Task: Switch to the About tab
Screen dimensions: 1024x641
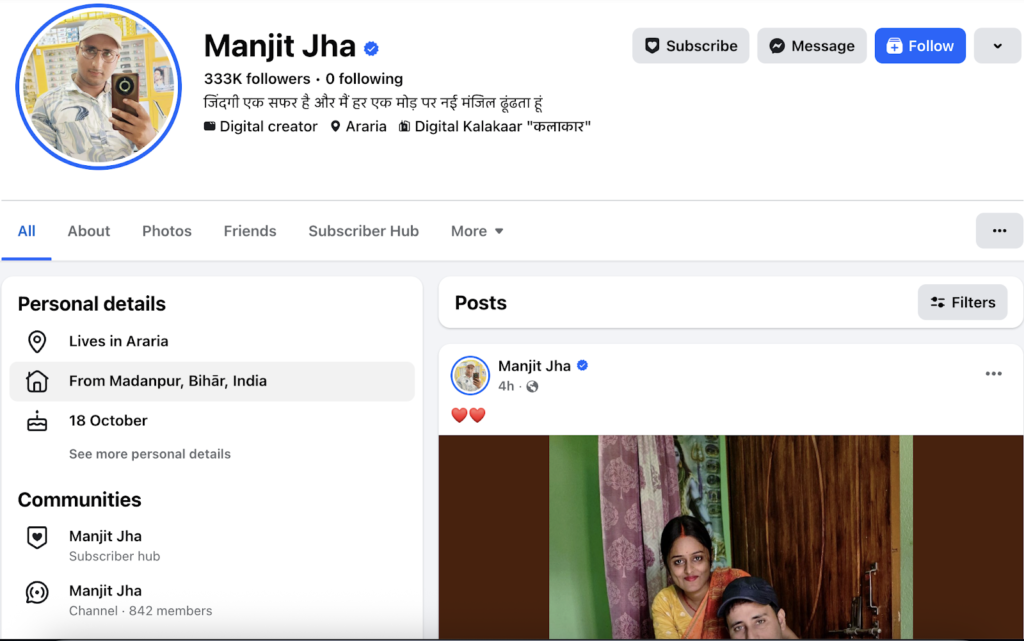Action: [x=89, y=231]
